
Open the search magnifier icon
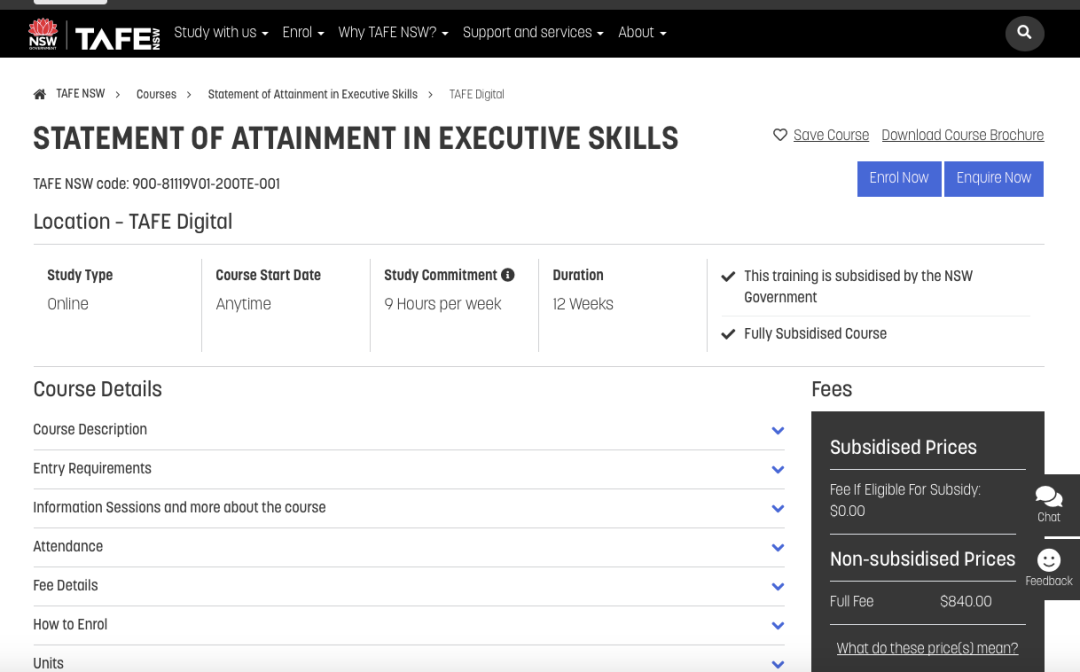click(1024, 33)
